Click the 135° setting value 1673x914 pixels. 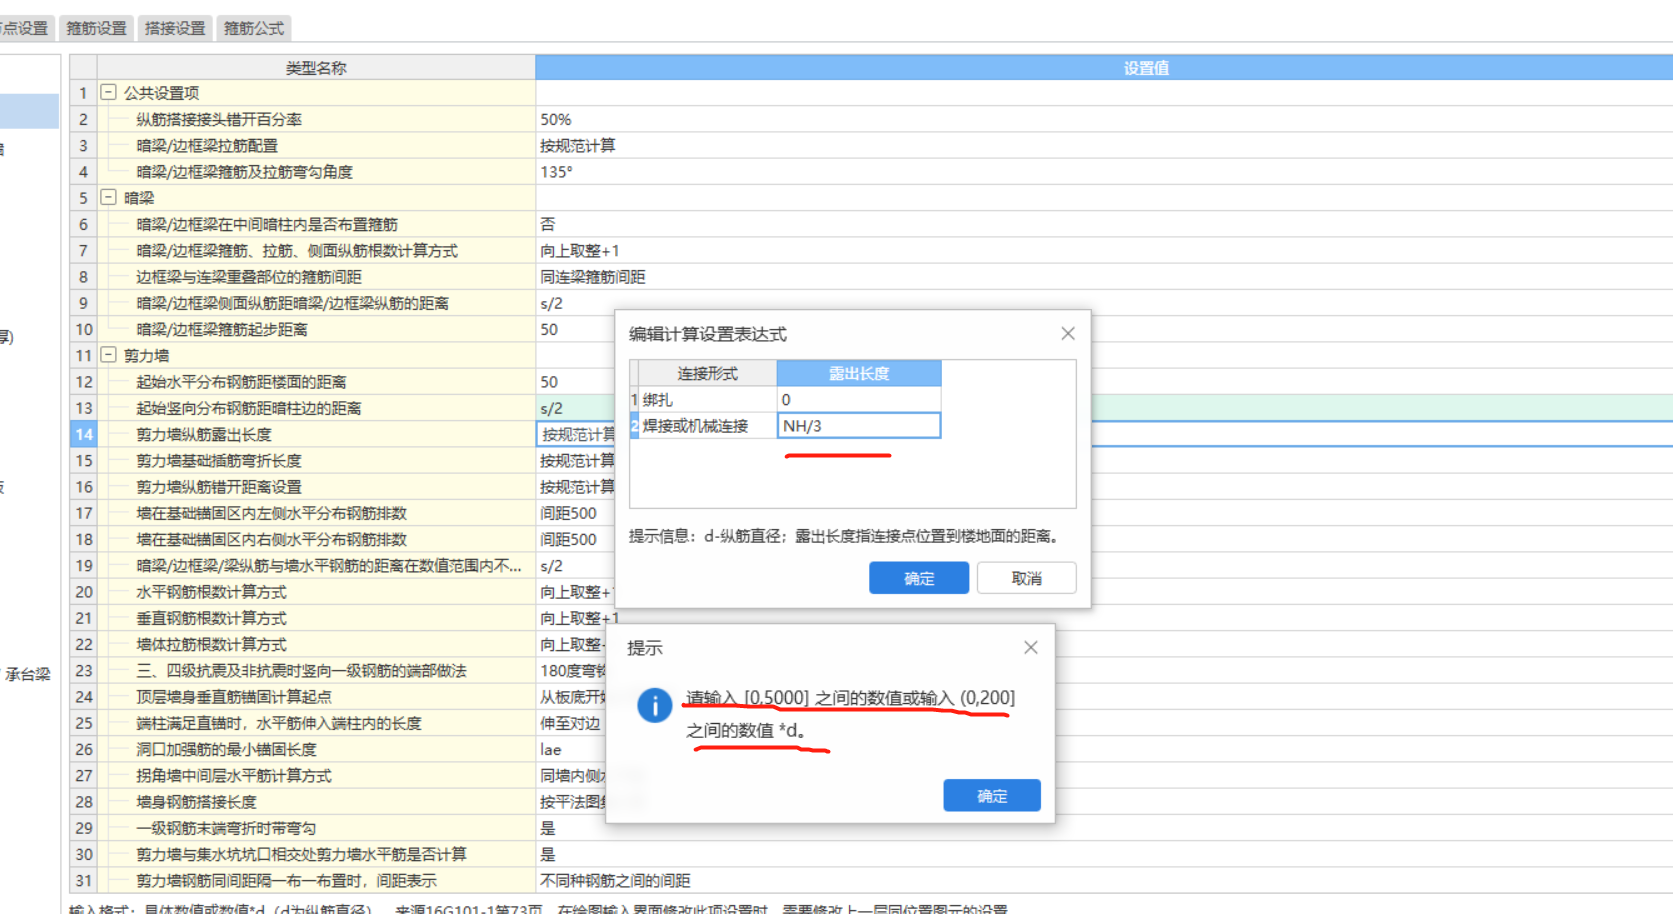(x=556, y=172)
